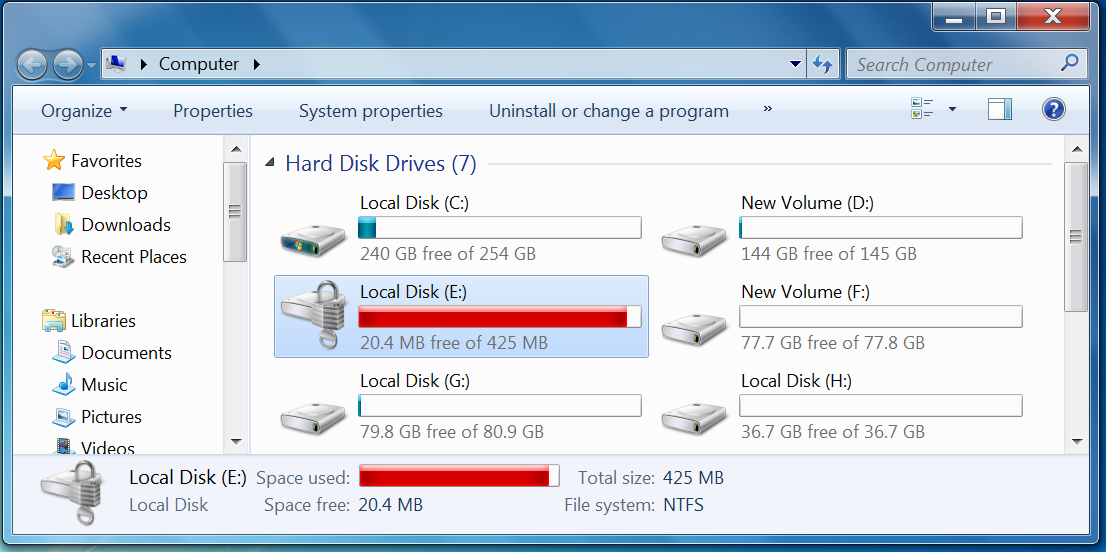
Task: Click the details pane Space used bar
Action: point(459,476)
